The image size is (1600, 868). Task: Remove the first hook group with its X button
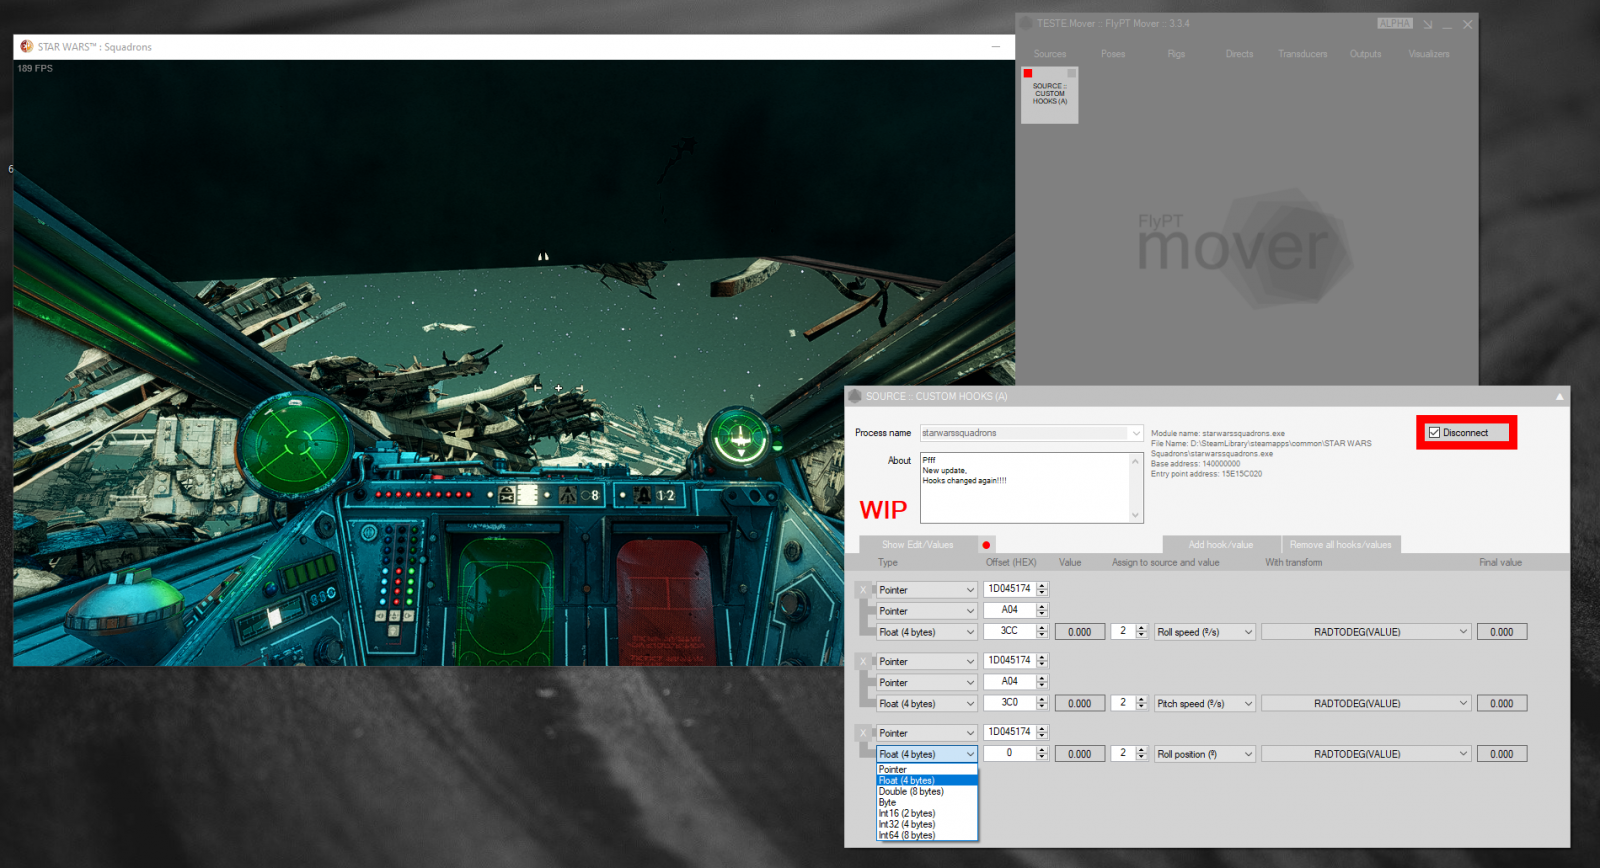pyautogui.click(x=863, y=590)
